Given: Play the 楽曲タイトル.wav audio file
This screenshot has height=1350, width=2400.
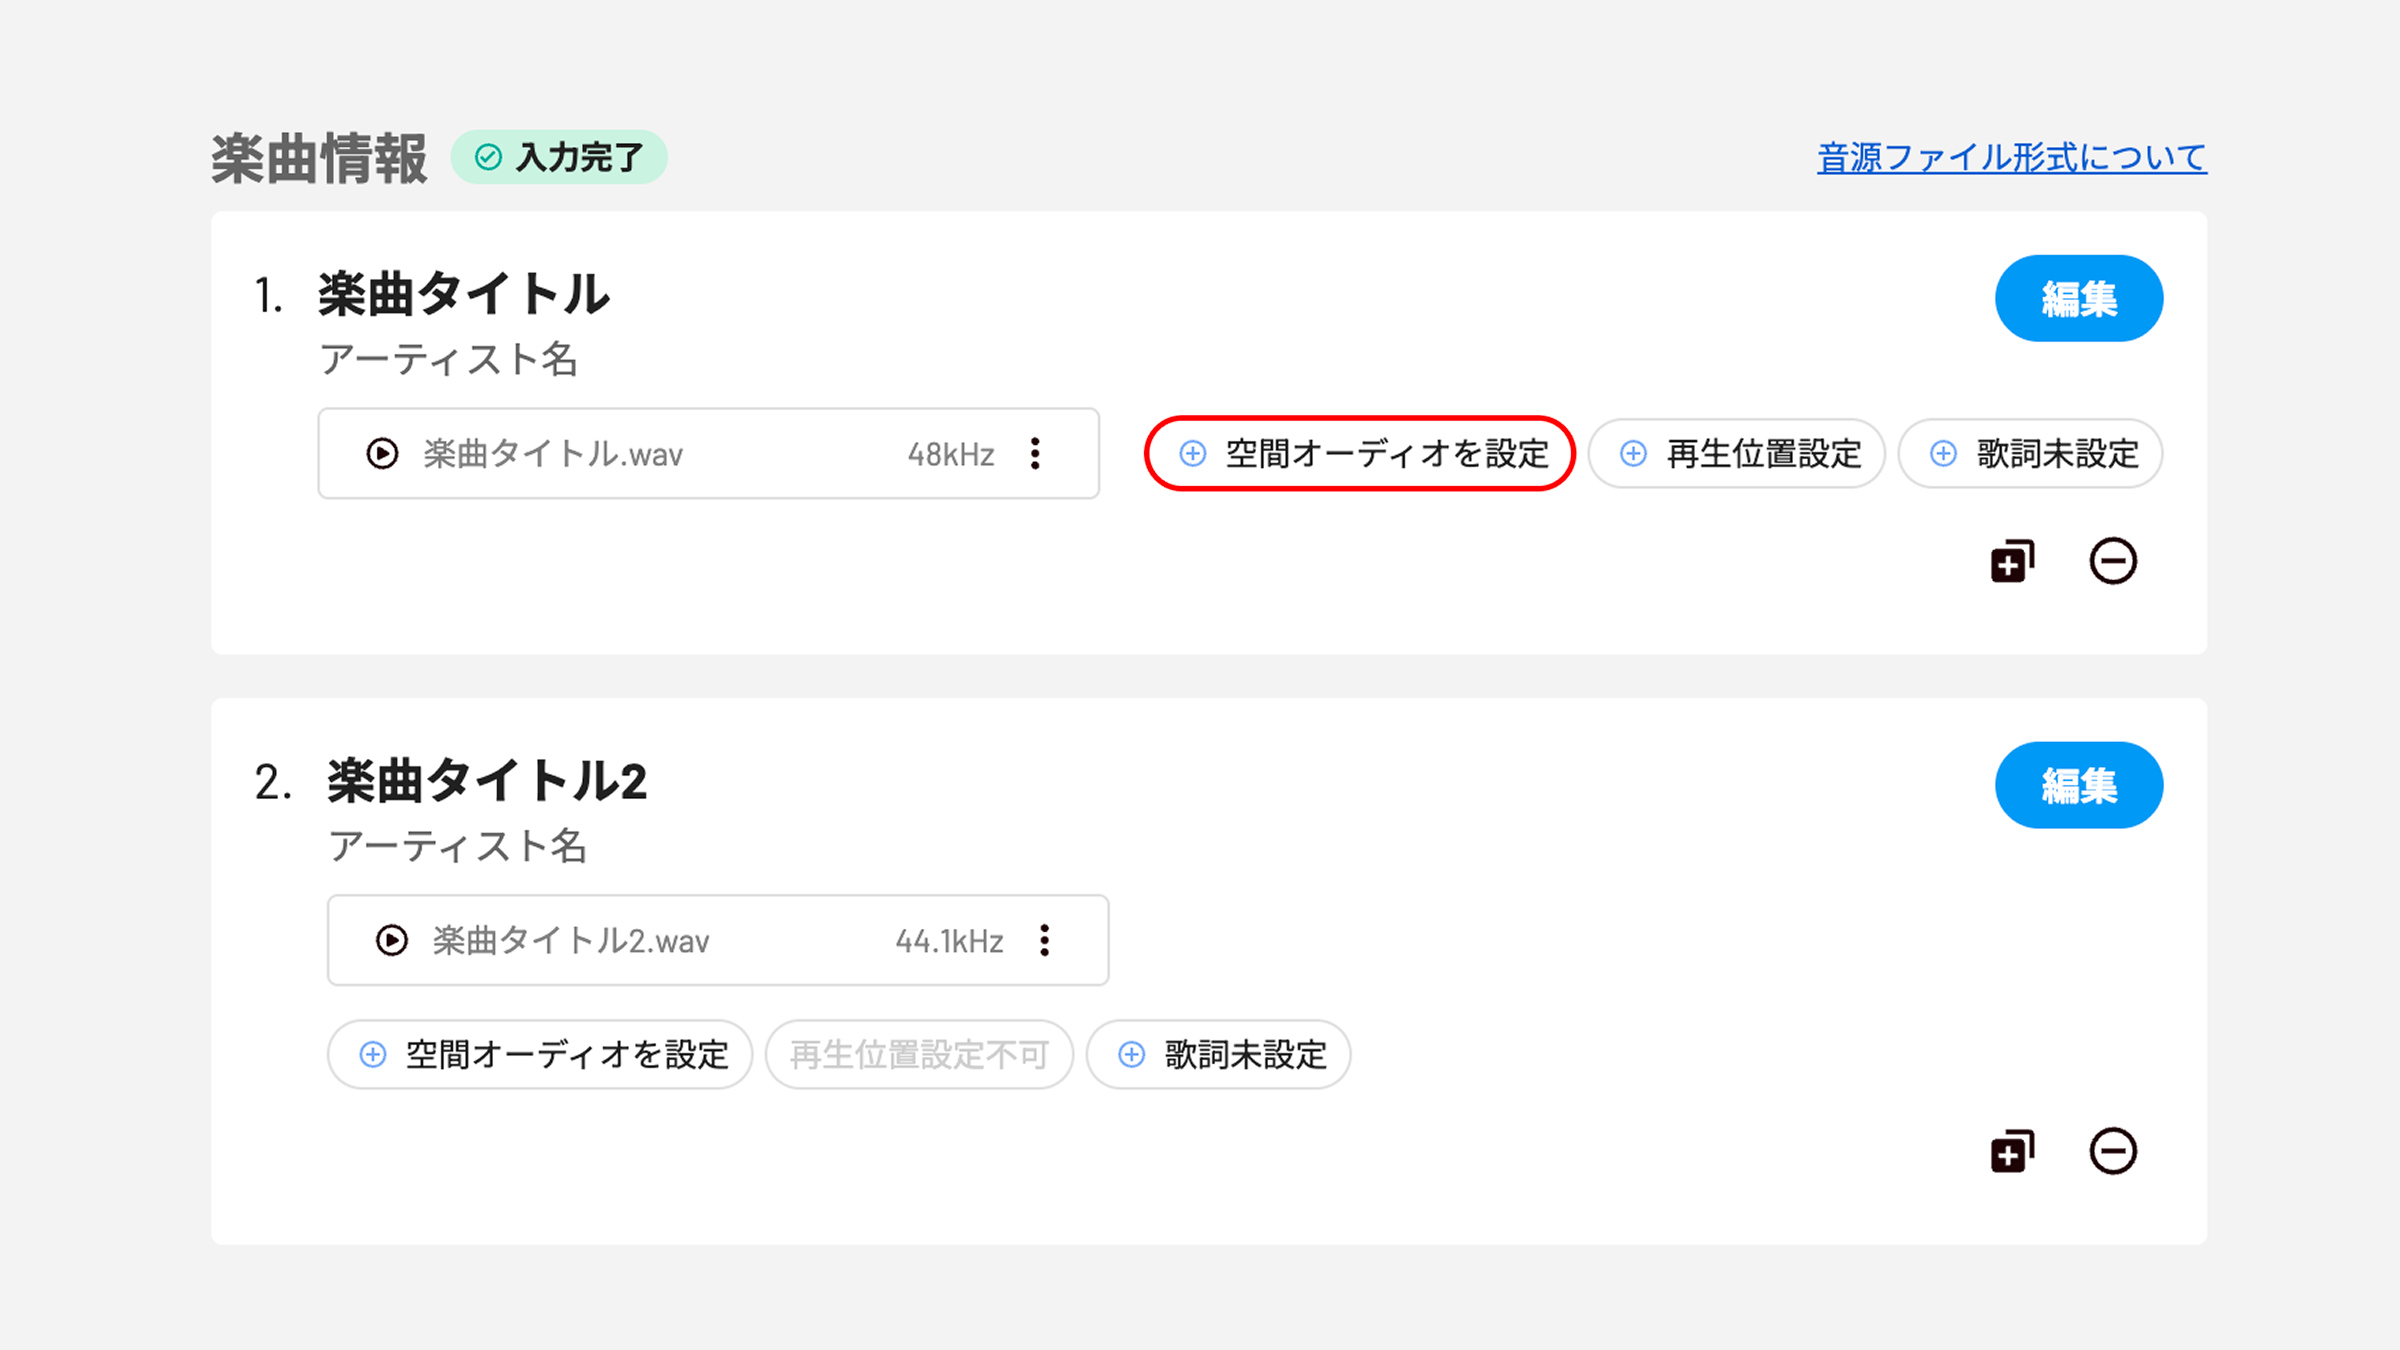Looking at the screenshot, I should pyautogui.click(x=382, y=454).
